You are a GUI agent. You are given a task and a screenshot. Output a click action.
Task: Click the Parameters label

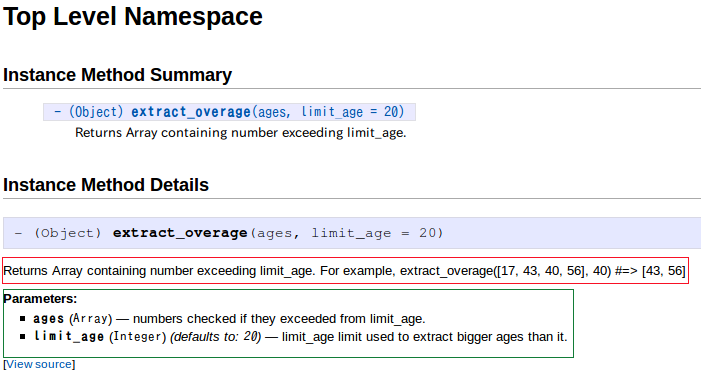pos(40,299)
